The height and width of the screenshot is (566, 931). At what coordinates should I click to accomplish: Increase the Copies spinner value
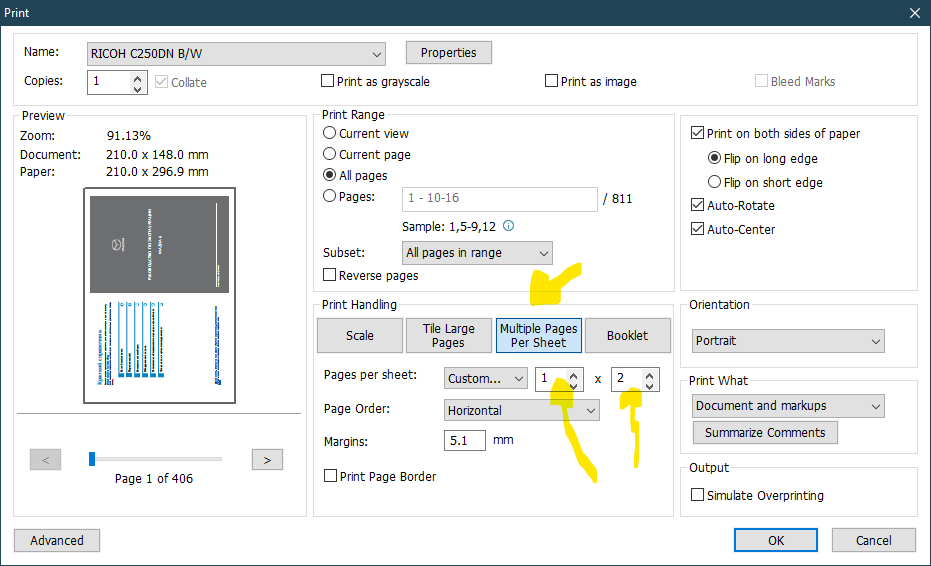(x=138, y=77)
